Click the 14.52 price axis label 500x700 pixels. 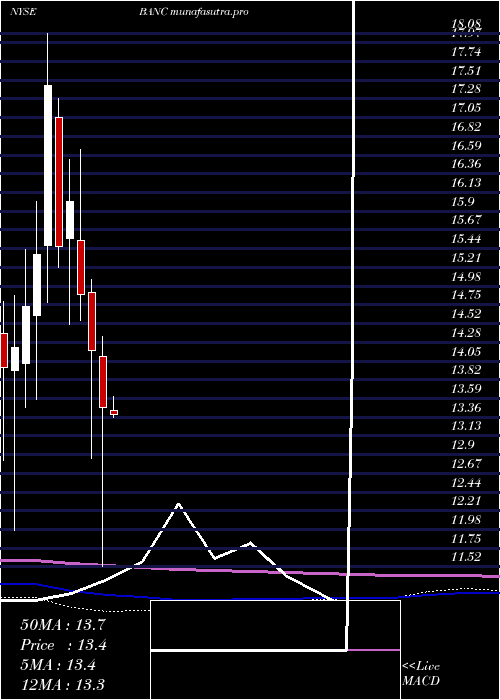tap(466, 314)
